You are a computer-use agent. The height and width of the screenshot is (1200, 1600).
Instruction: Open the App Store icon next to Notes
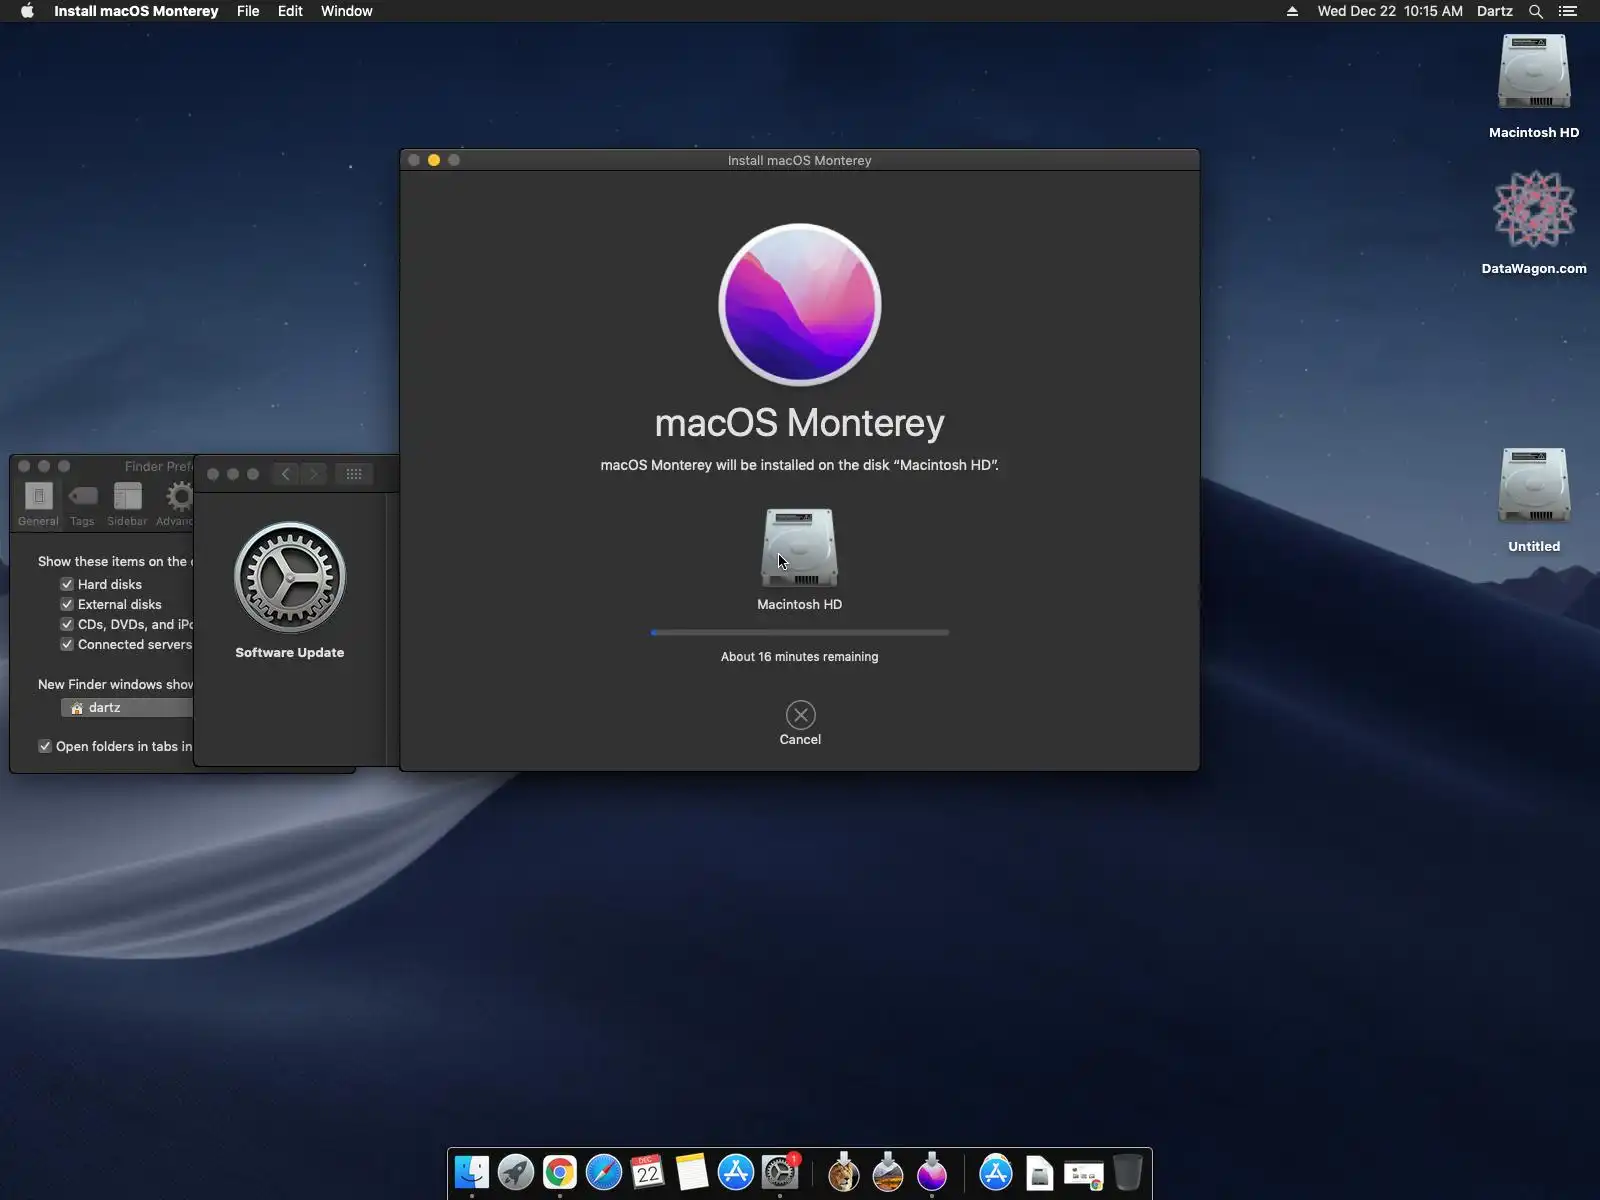(736, 1172)
